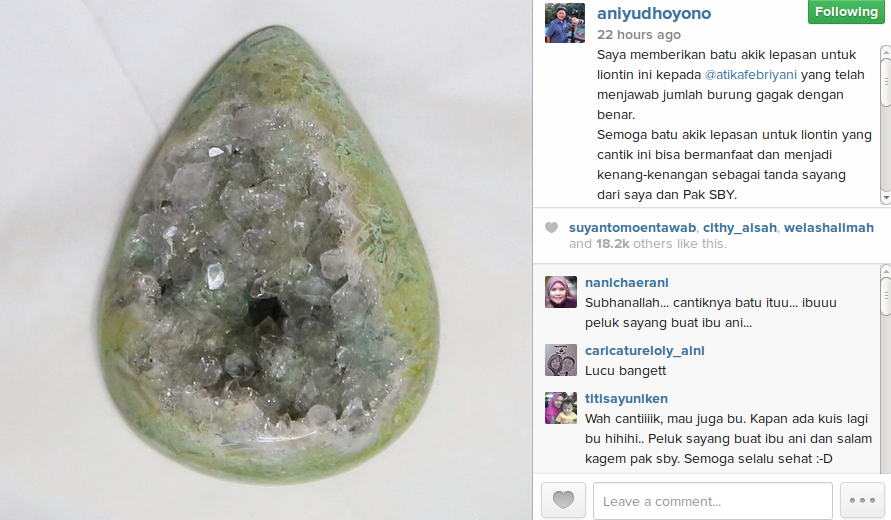This screenshot has width=891, height=520.
Task: Open the nanichaerani commenter username
Action: (627, 283)
